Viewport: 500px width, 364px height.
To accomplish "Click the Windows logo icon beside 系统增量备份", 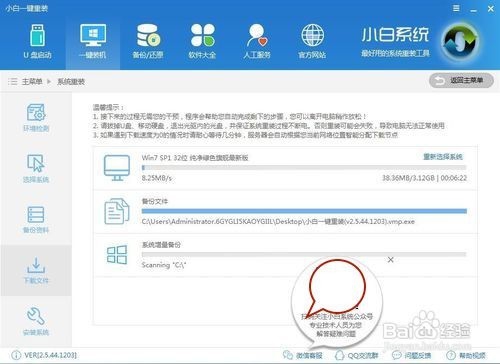I will [117, 255].
